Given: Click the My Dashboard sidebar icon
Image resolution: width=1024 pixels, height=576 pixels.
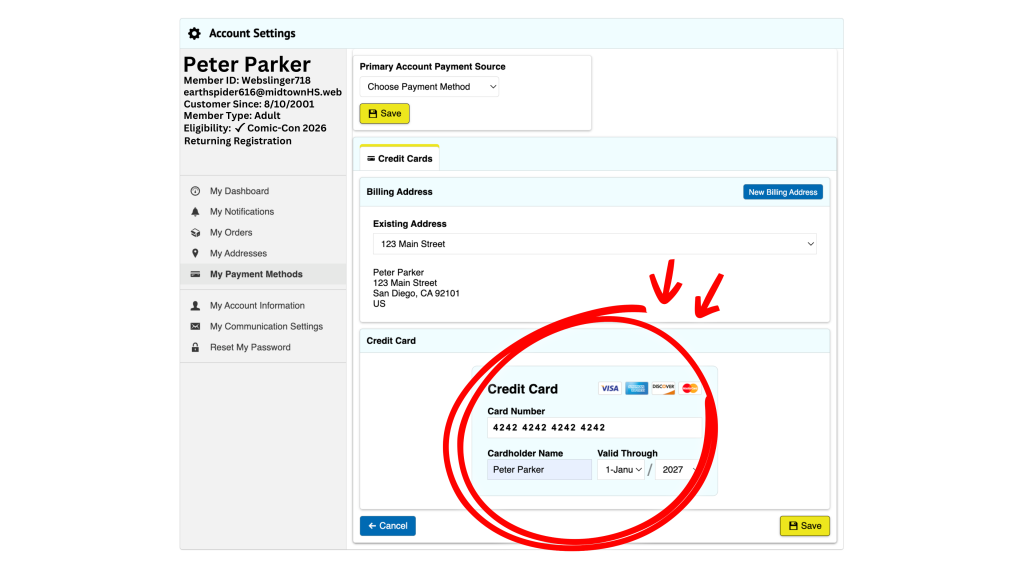Looking at the screenshot, I should (x=195, y=191).
